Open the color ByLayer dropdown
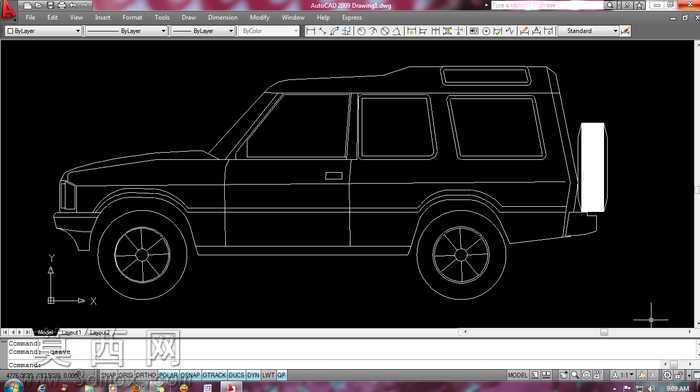The image size is (700, 392). tap(43, 31)
